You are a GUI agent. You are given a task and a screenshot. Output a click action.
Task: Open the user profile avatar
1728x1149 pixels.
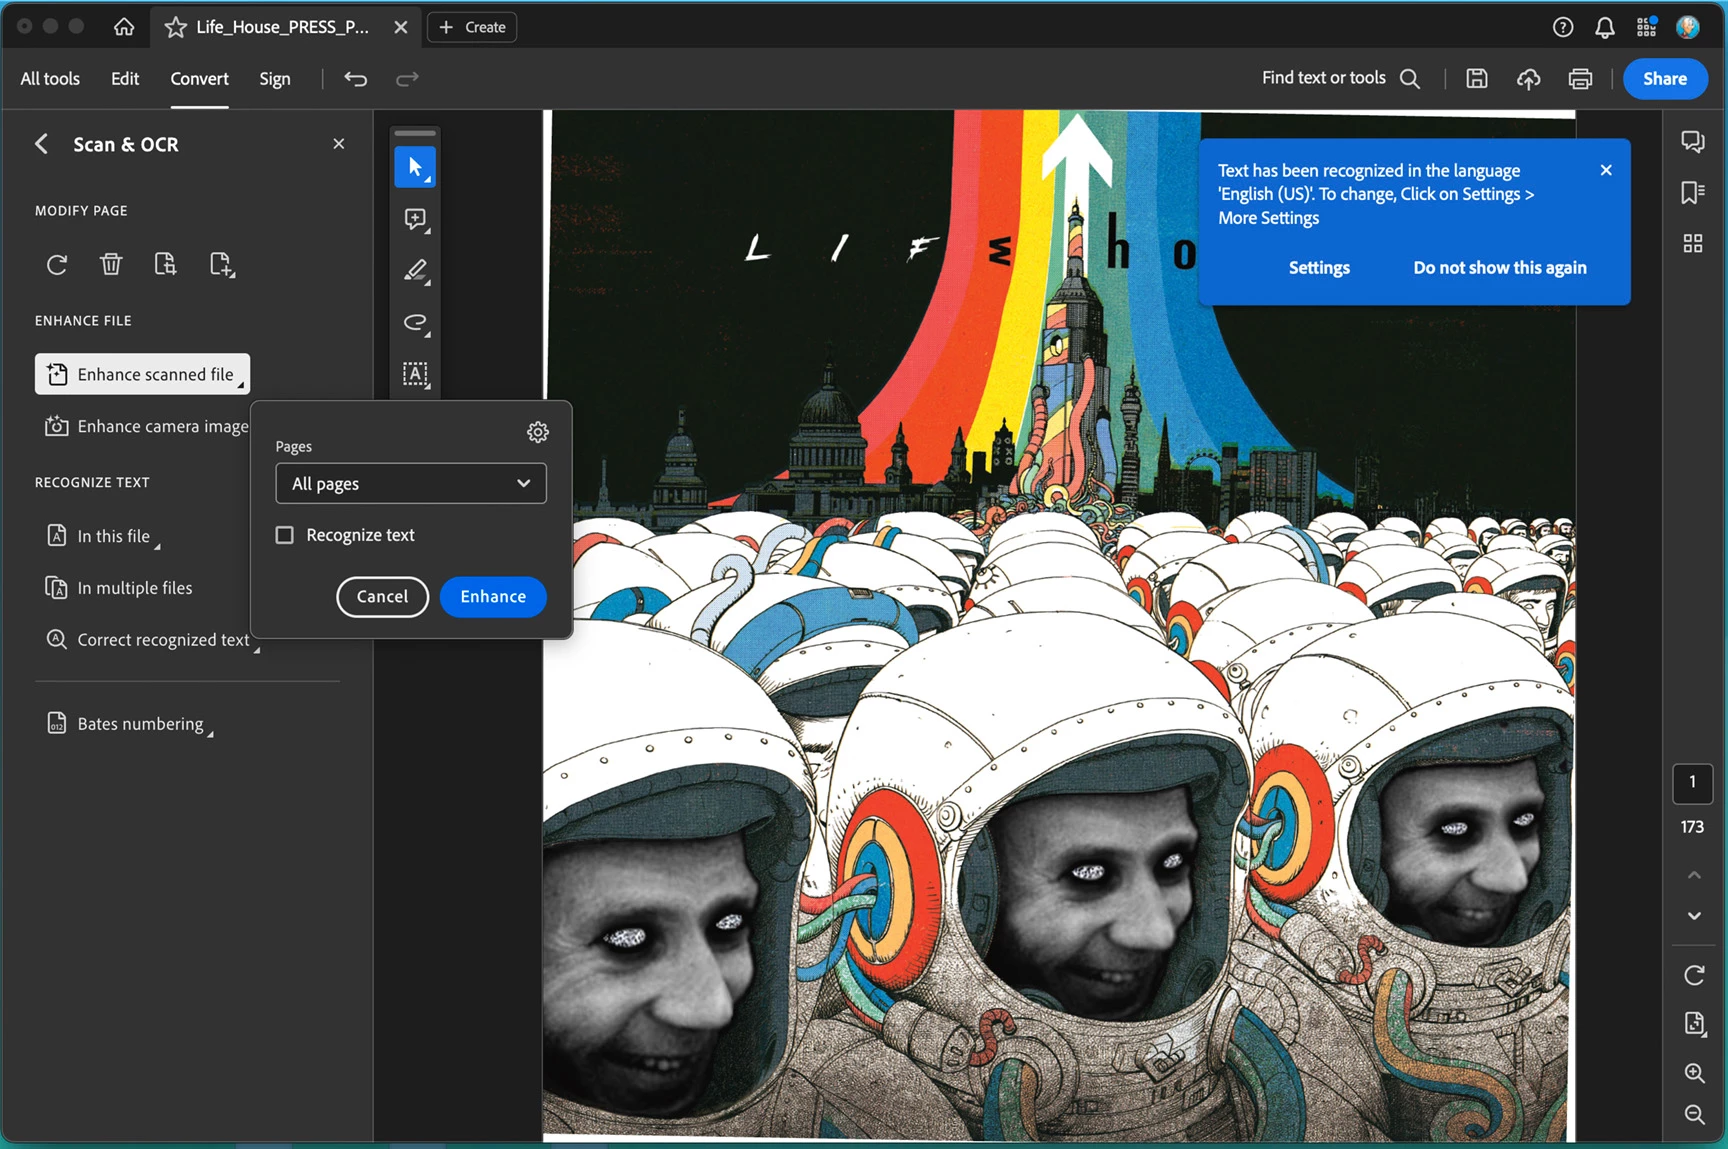click(x=1688, y=27)
